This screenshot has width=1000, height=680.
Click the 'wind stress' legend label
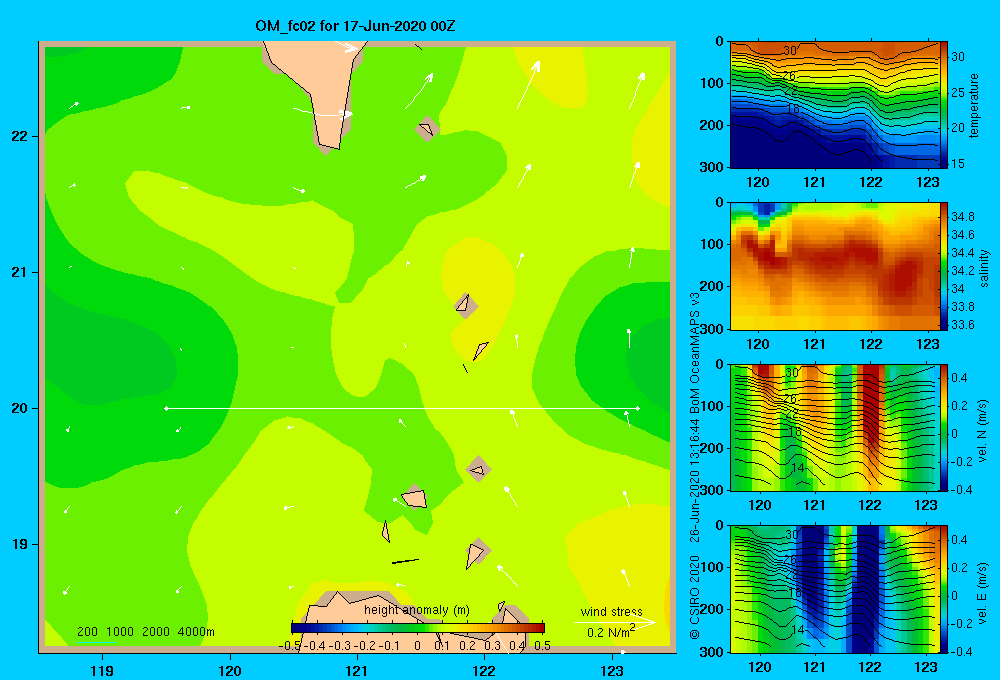point(612,612)
